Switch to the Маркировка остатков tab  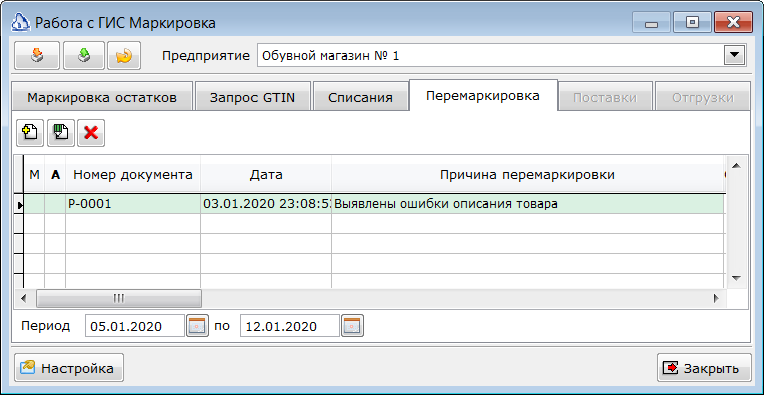click(102, 97)
